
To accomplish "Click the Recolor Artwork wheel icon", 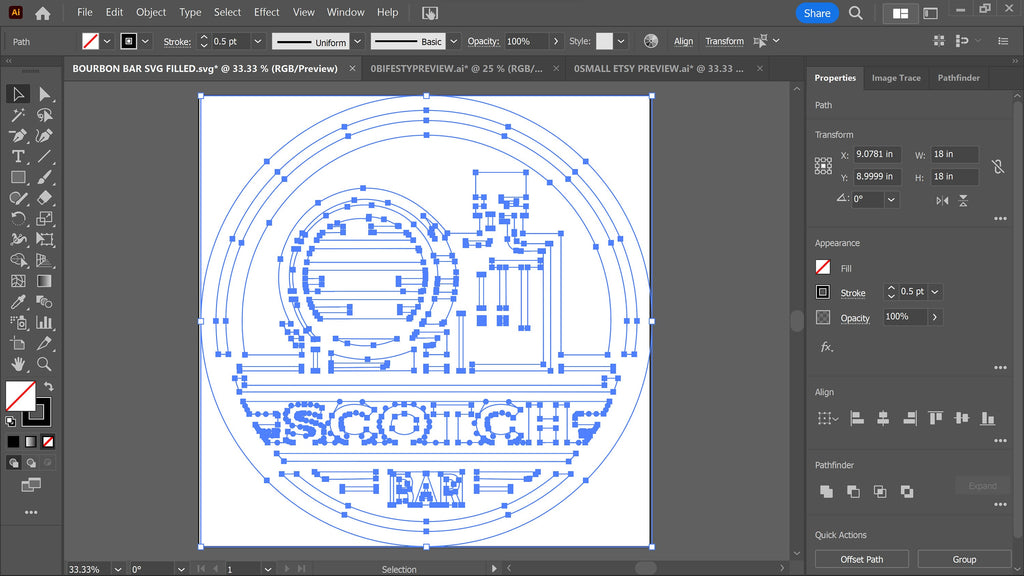I will [x=650, y=41].
